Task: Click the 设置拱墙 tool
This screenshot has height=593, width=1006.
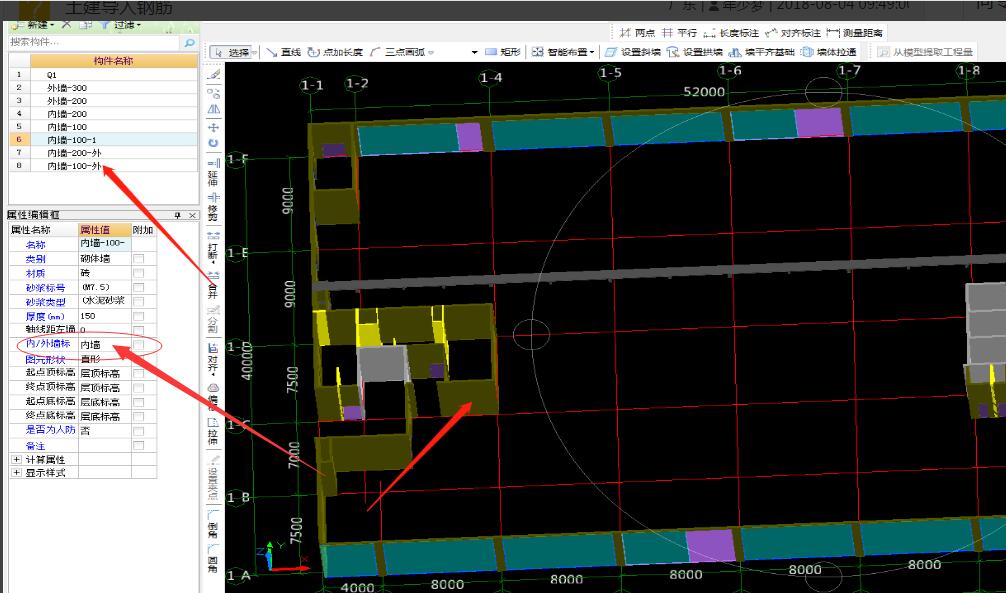Action: [x=695, y=52]
